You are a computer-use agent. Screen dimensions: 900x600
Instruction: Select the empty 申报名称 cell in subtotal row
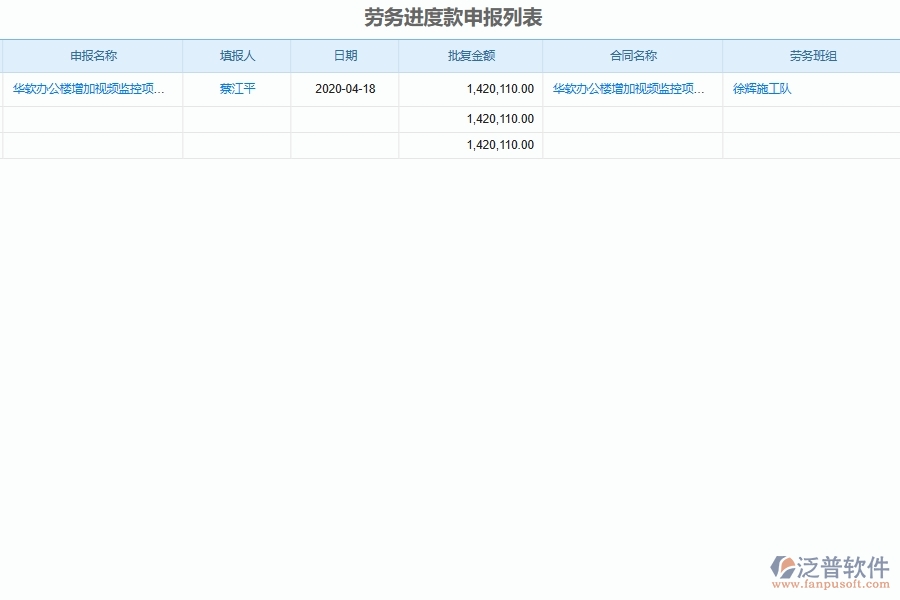pyautogui.click(x=92, y=118)
